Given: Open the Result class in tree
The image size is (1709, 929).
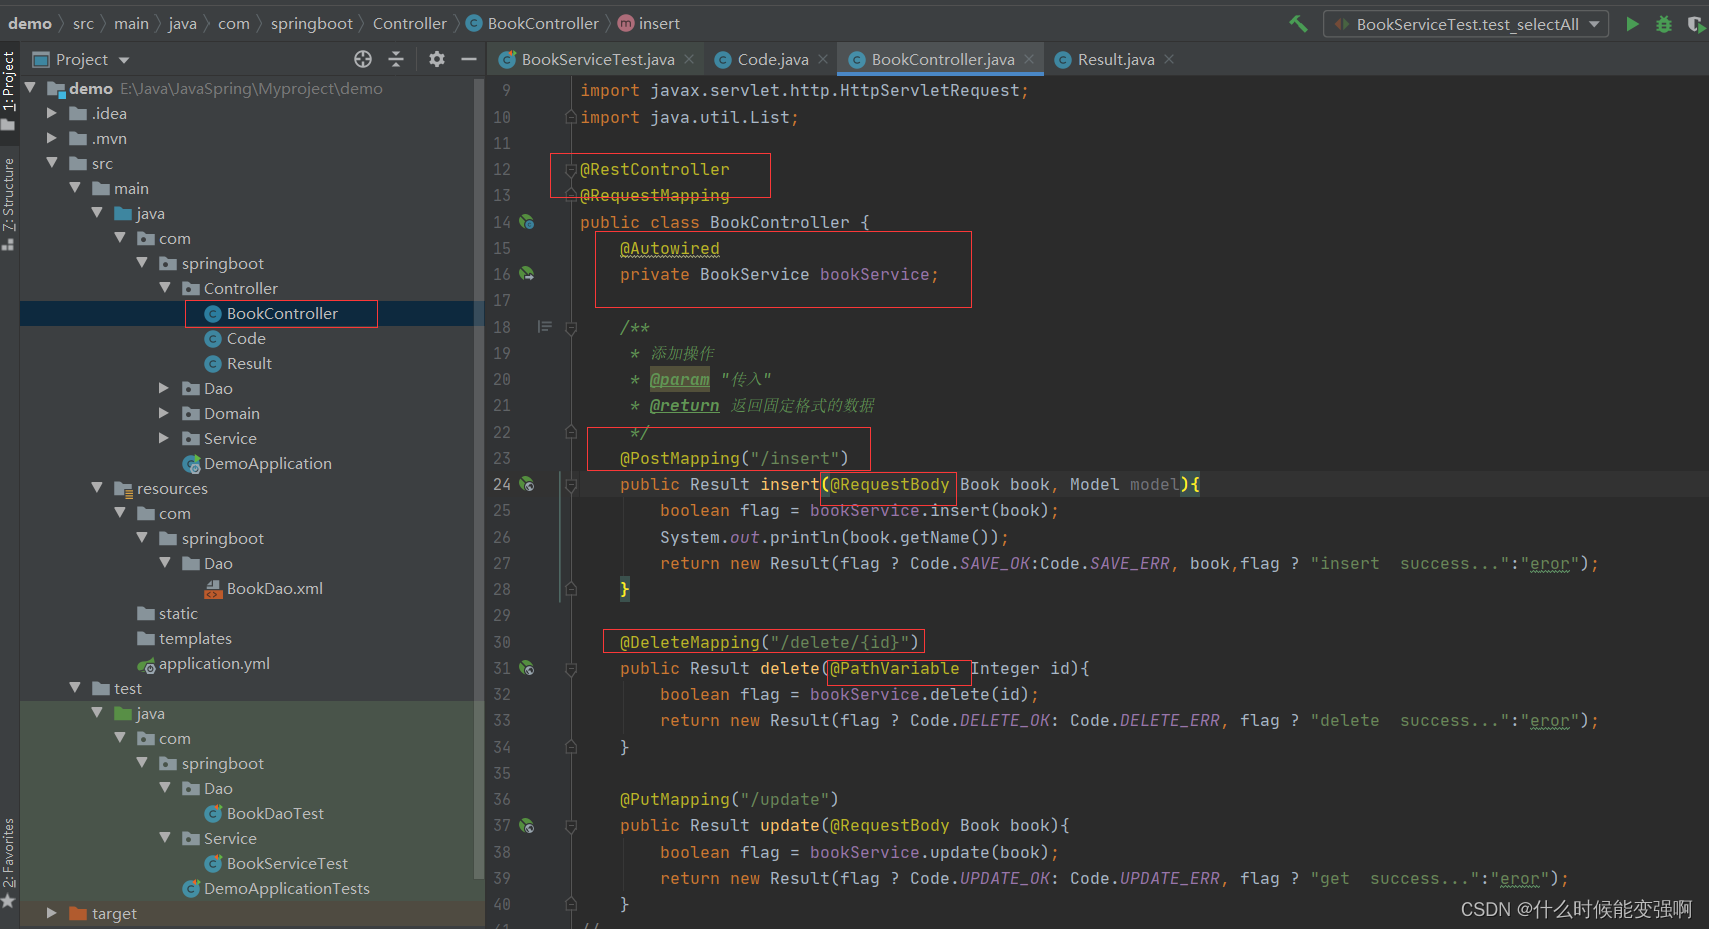Looking at the screenshot, I should pos(248,363).
